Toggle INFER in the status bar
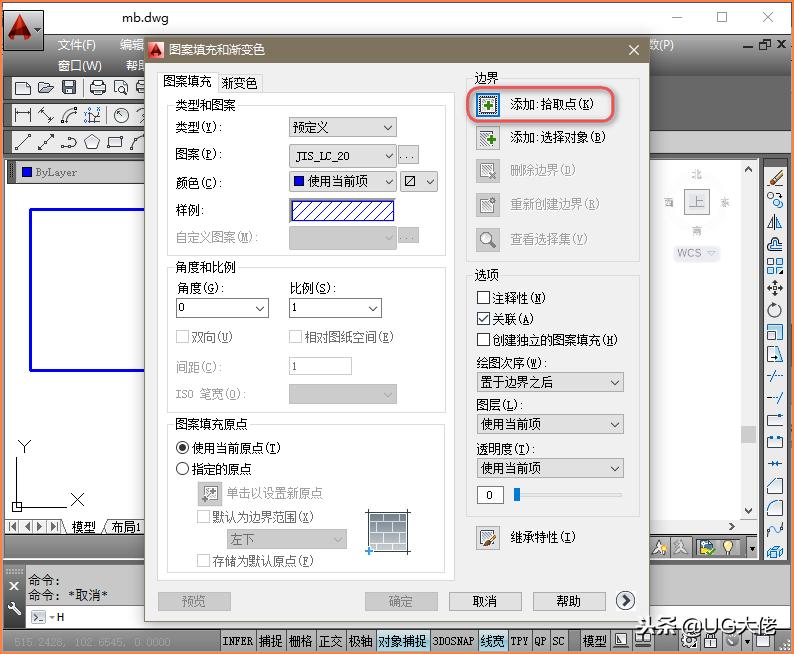This screenshot has height=654, width=794. click(x=237, y=641)
